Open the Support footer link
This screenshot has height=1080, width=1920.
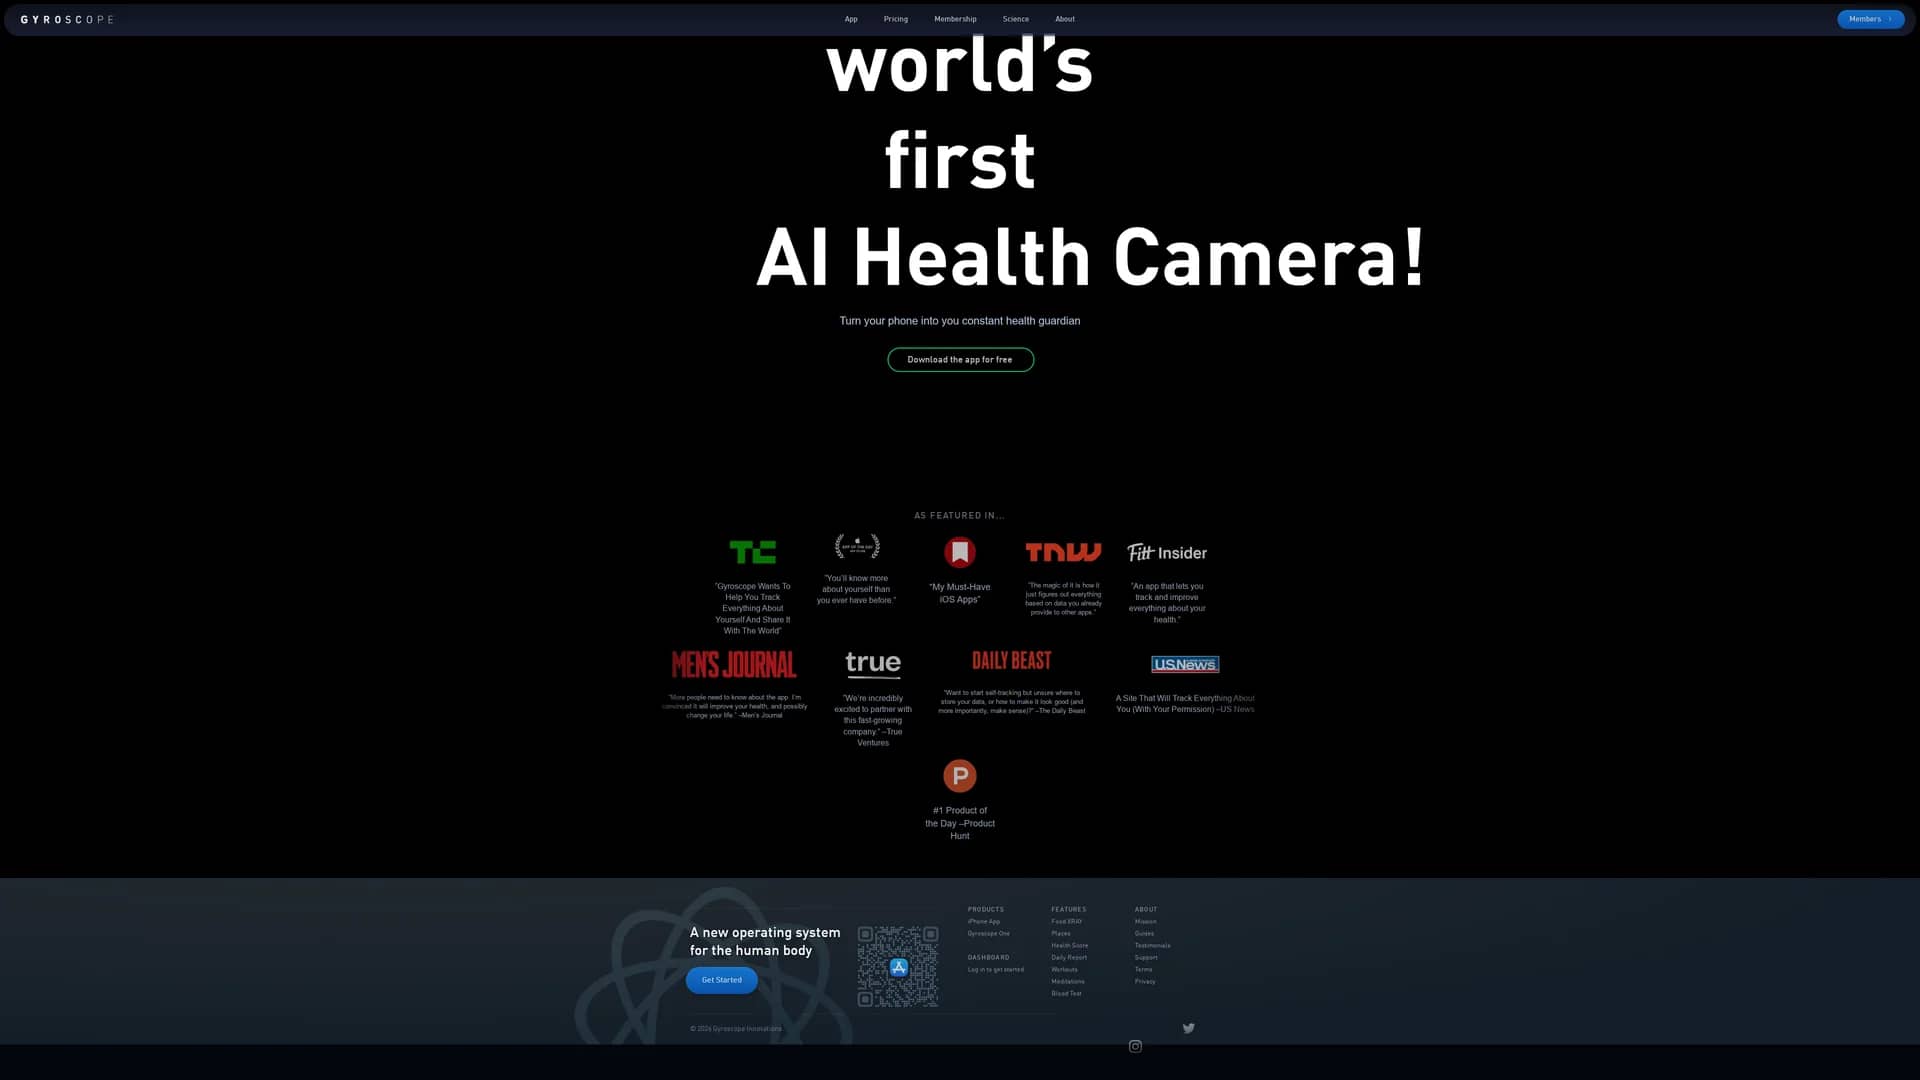point(1147,958)
